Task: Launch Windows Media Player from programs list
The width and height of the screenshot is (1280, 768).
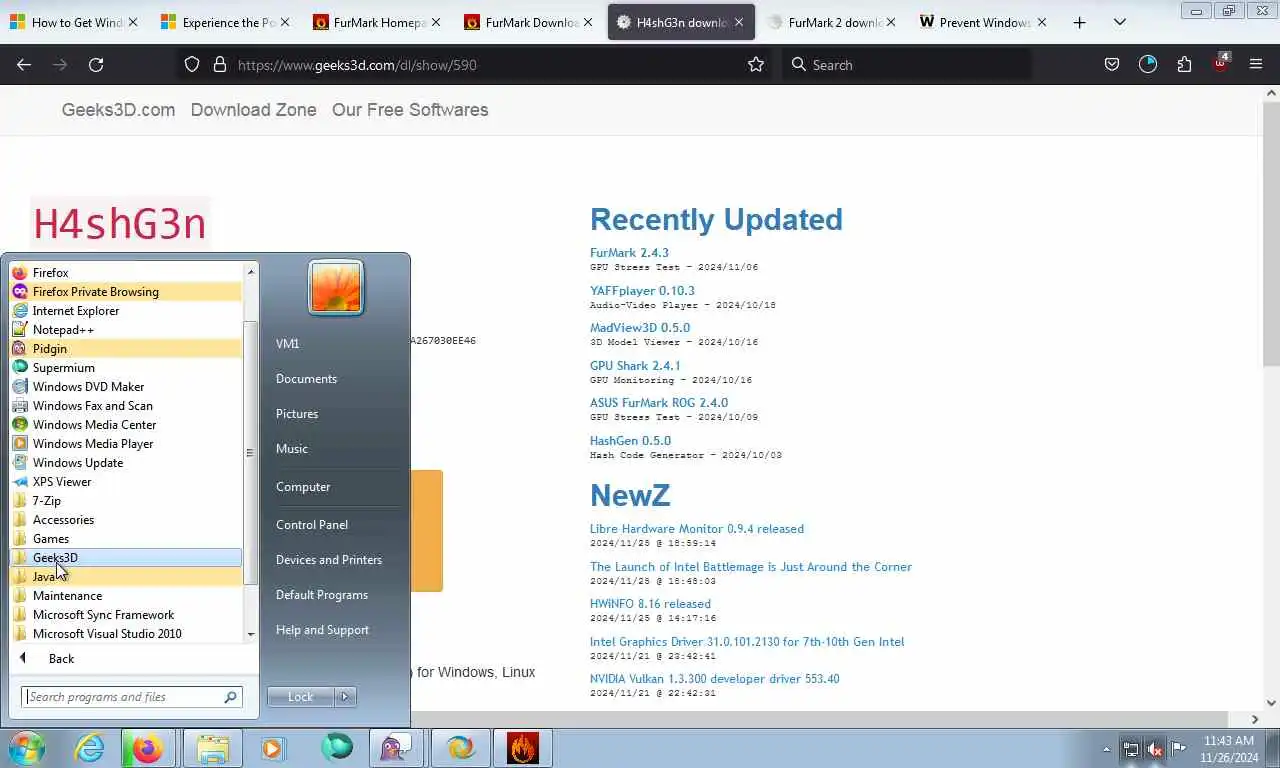Action: click(125, 444)
